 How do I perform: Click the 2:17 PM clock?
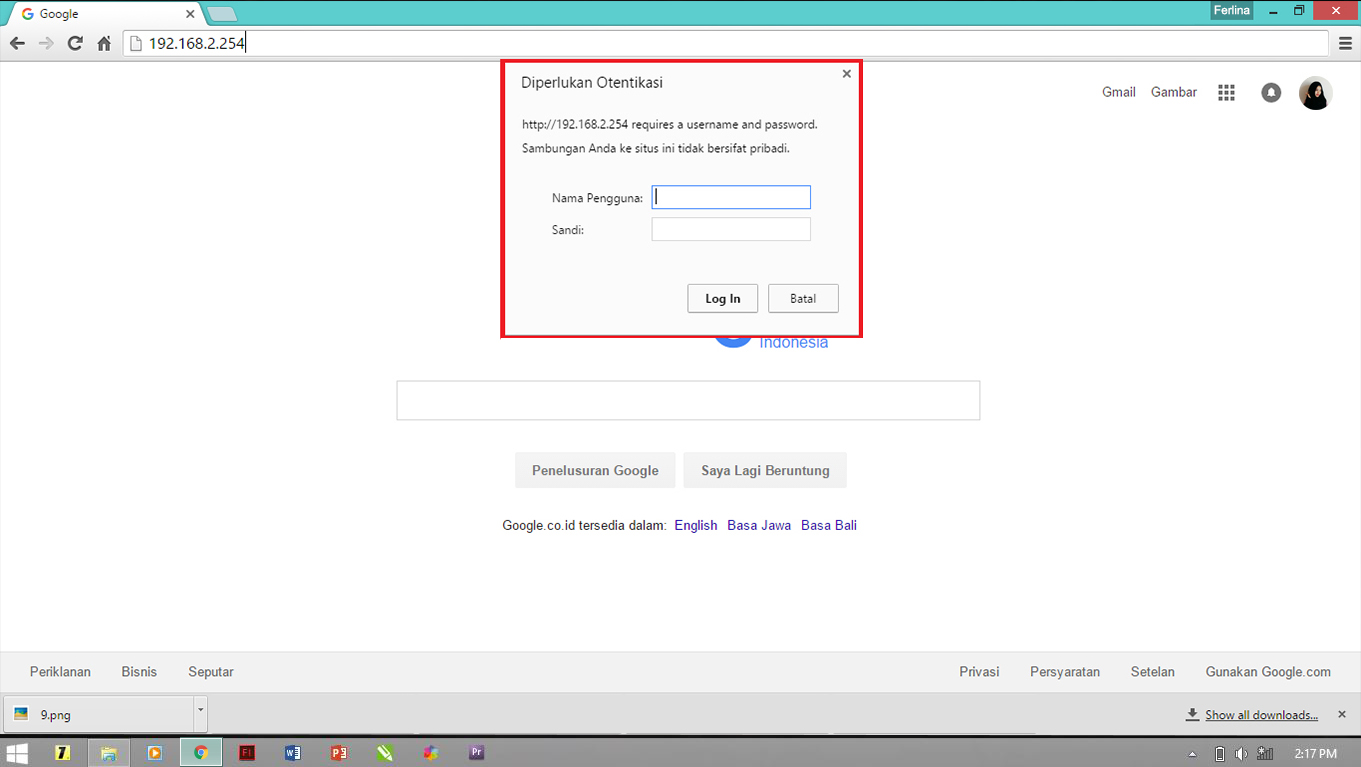pyautogui.click(x=1315, y=754)
